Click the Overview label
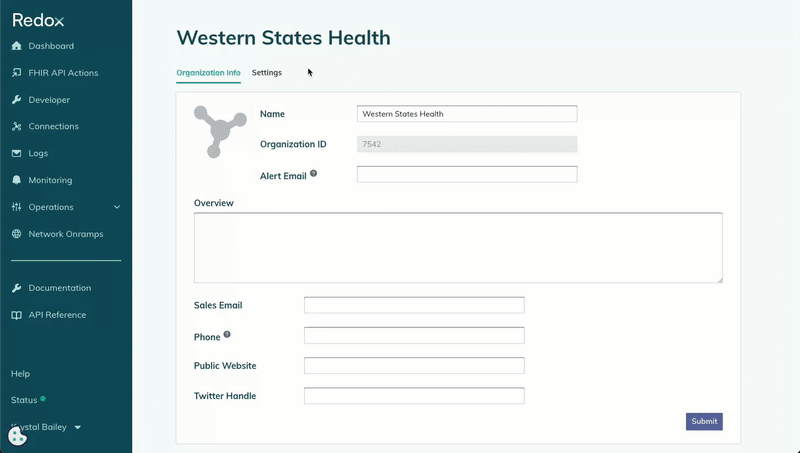The width and height of the screenshot is (800, 453). (x=214, y=203)
